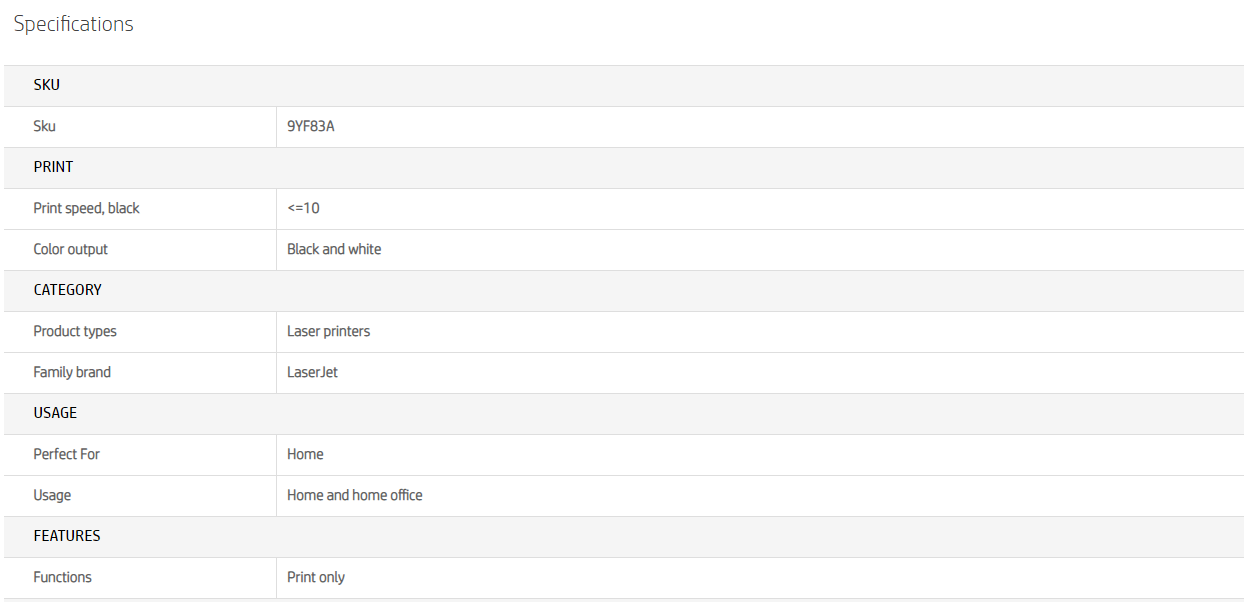This screenshot has width=1246, height=602.
Task: Click the "Print speed, black" label
Action: (86, 208)
